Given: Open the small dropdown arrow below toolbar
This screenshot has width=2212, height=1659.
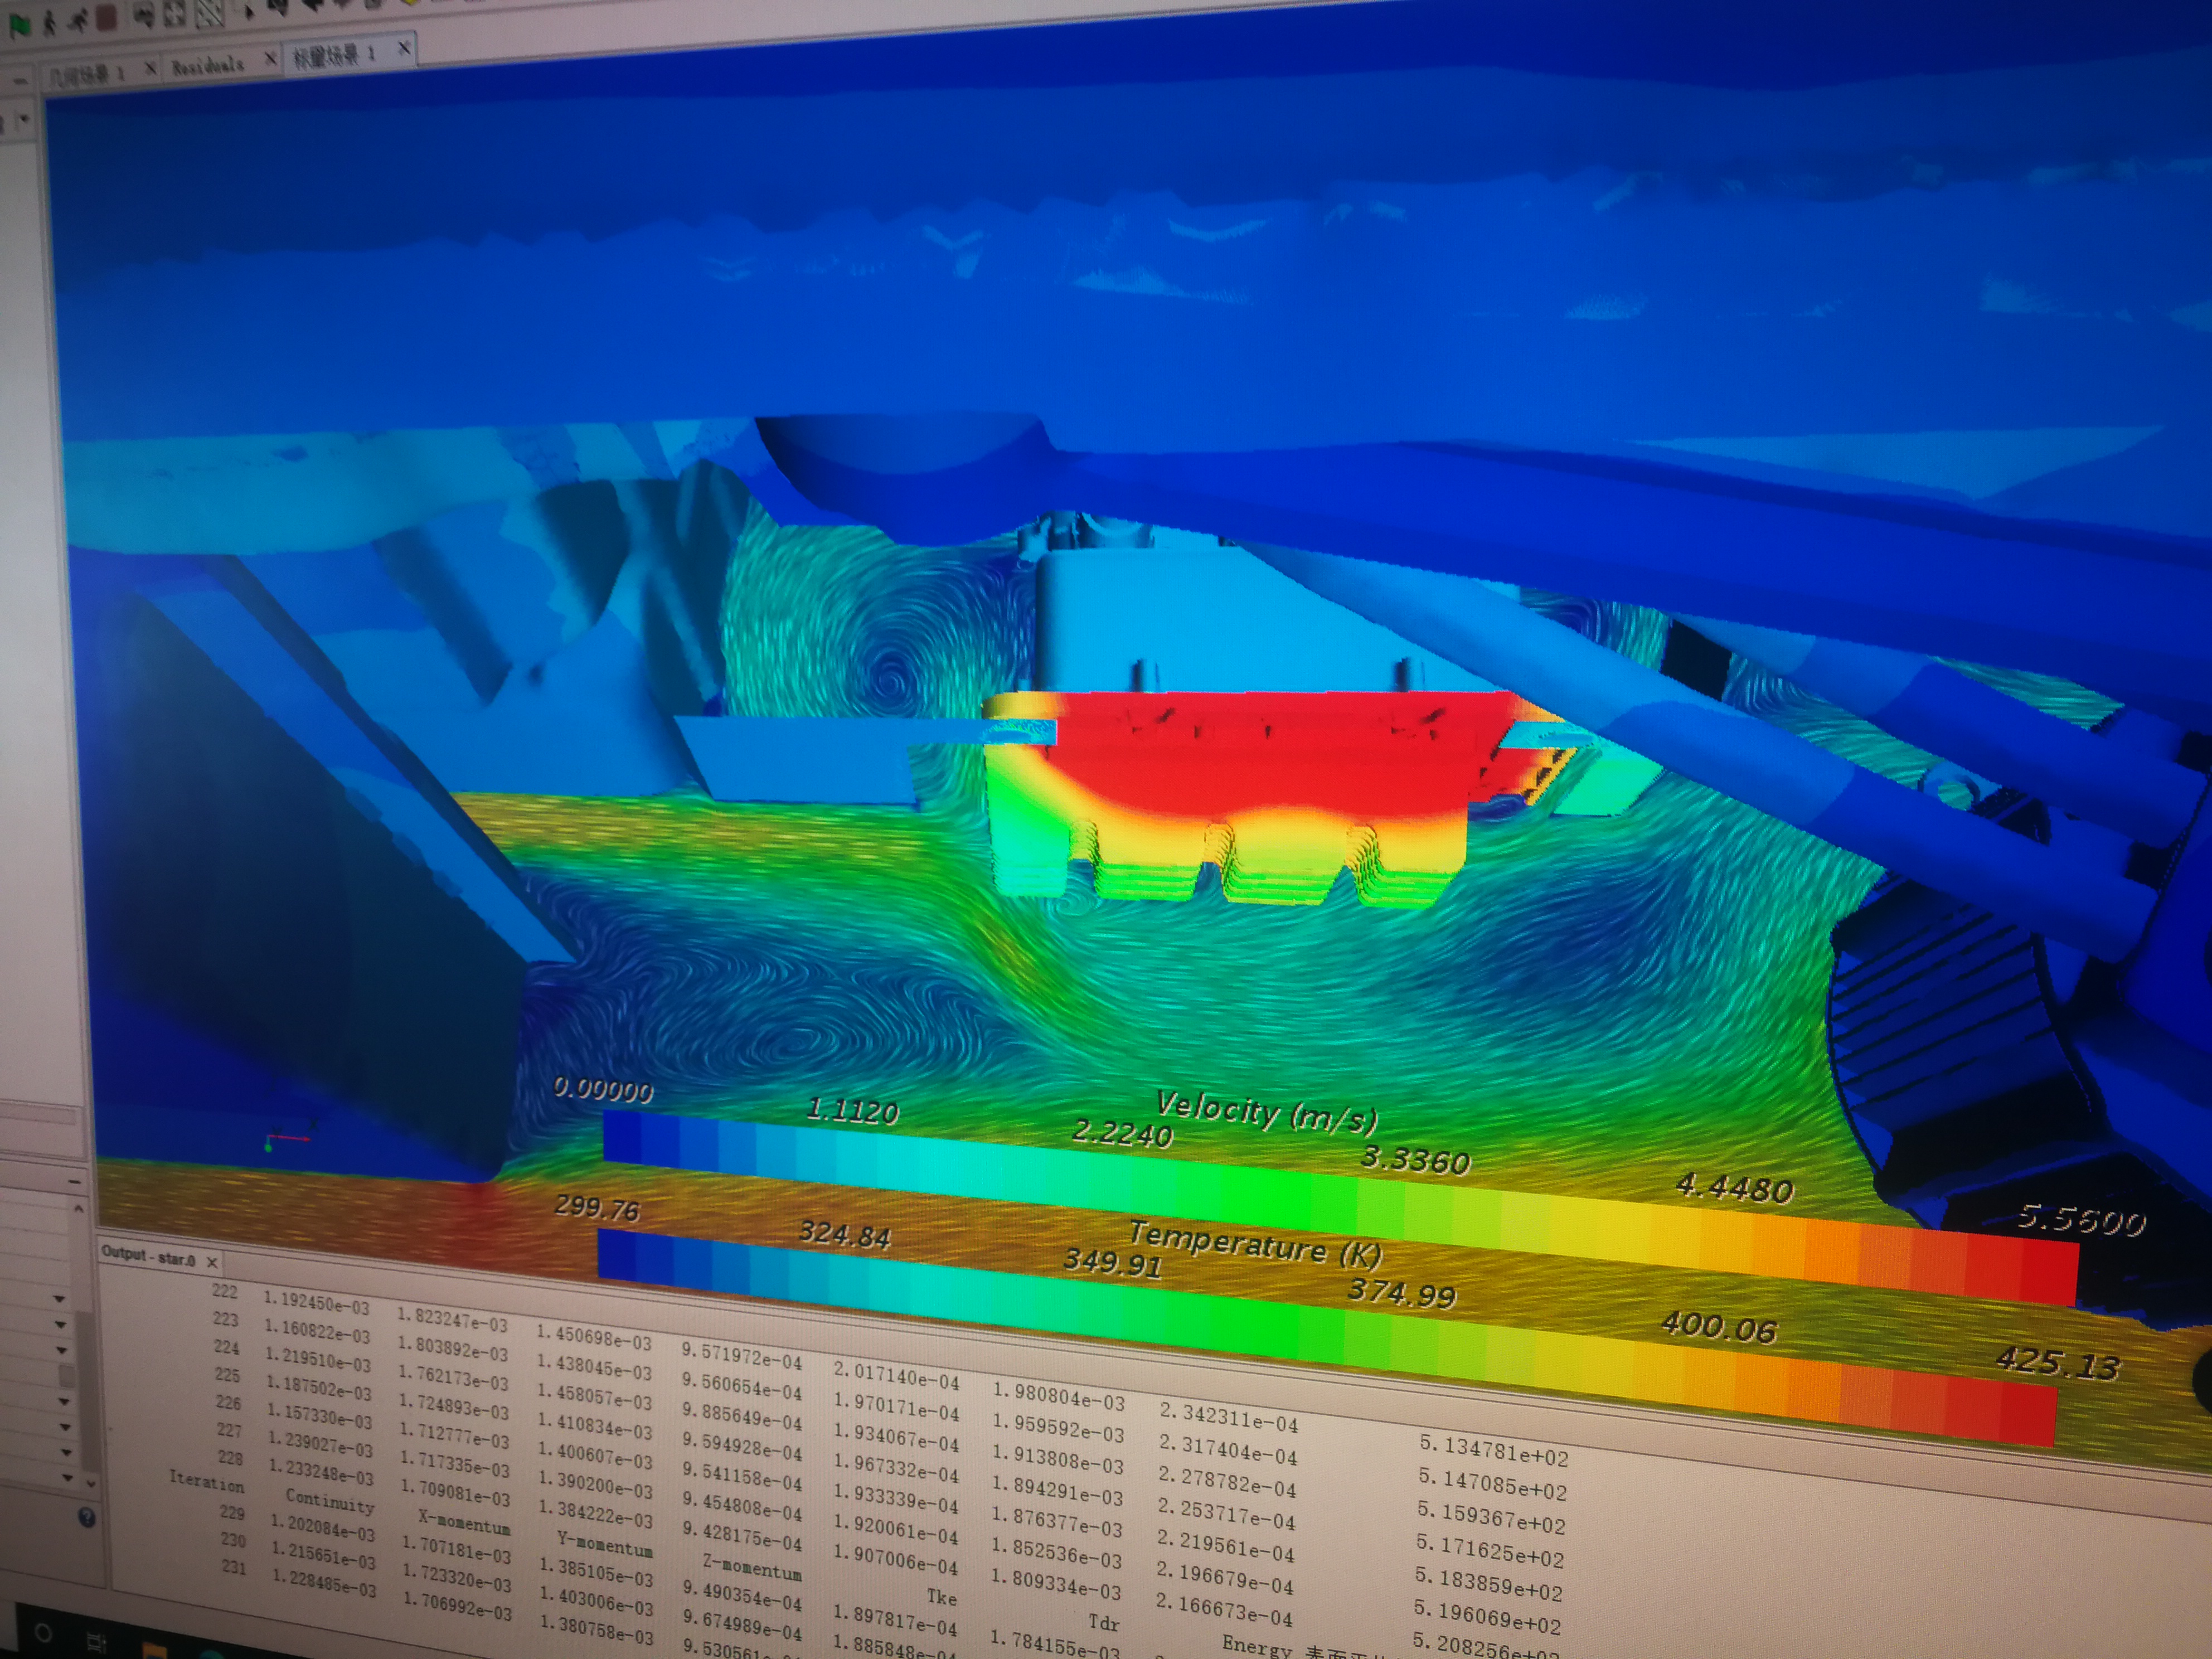Looking at the screenshot, I should 23,118.
